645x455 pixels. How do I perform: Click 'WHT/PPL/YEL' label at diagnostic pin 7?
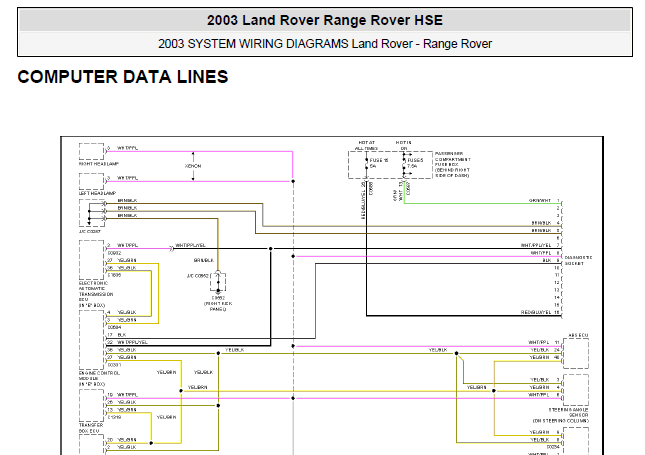[536, 245]
